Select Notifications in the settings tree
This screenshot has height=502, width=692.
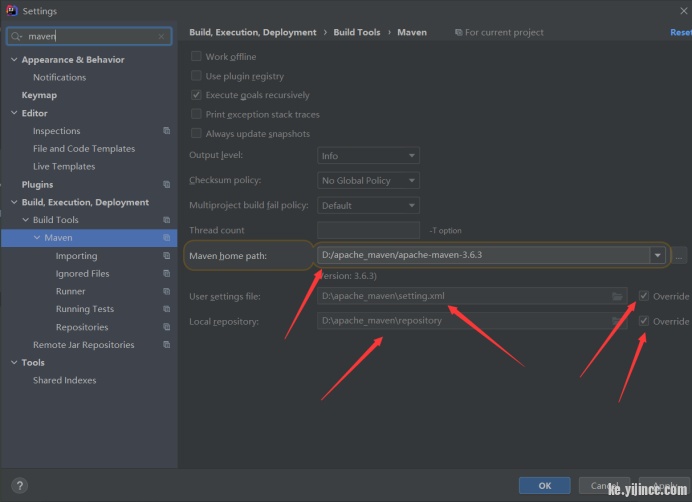[60, 77]
